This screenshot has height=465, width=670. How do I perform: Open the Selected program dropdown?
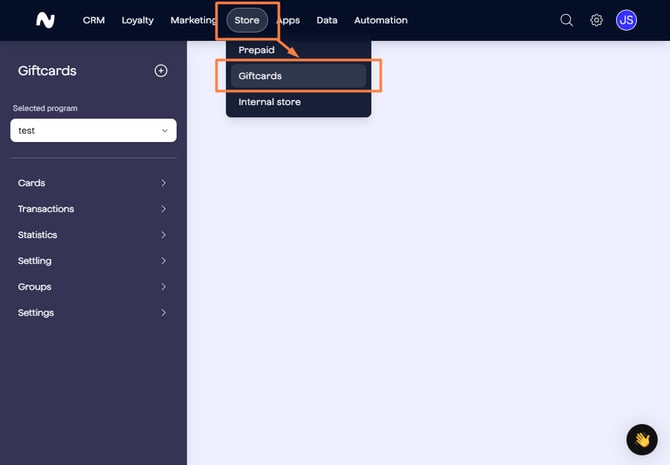(93, 130)
